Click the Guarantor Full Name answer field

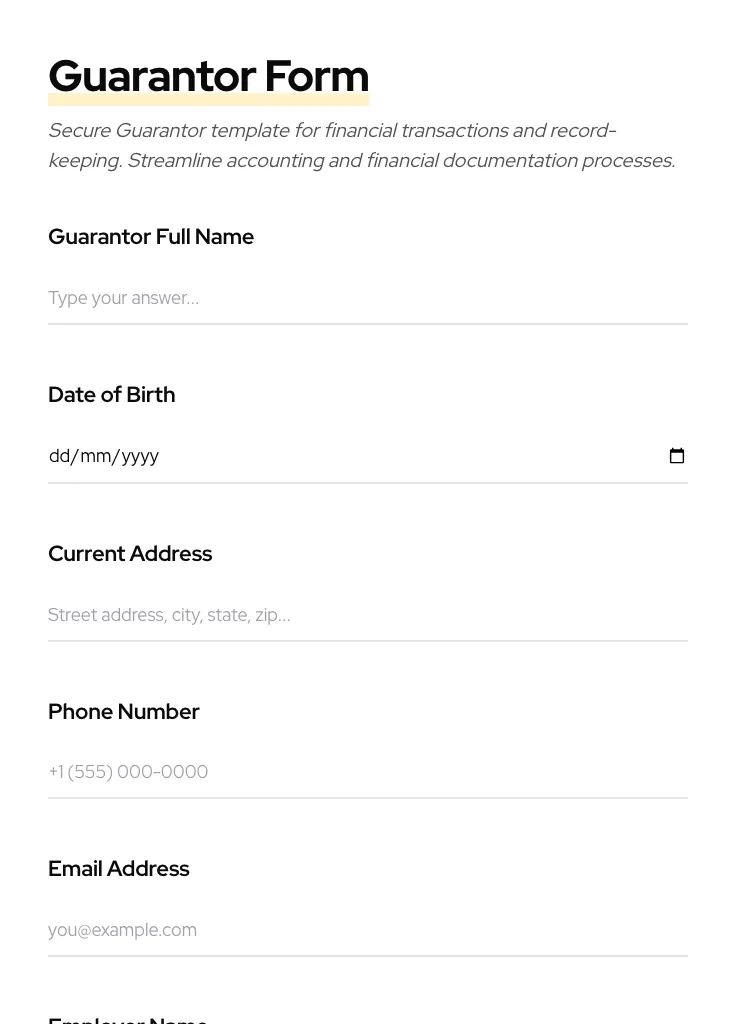point(367,298)
